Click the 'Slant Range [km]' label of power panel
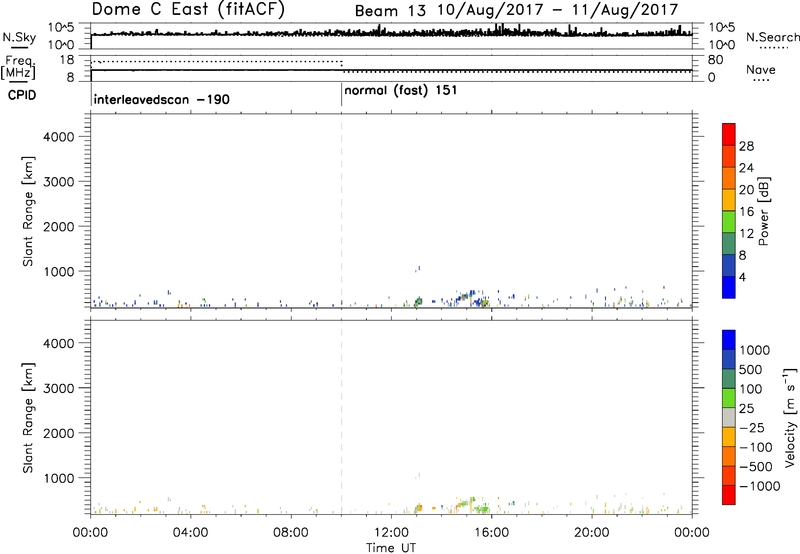This screenshot has height=554, width=800. (x=28, y=211)
